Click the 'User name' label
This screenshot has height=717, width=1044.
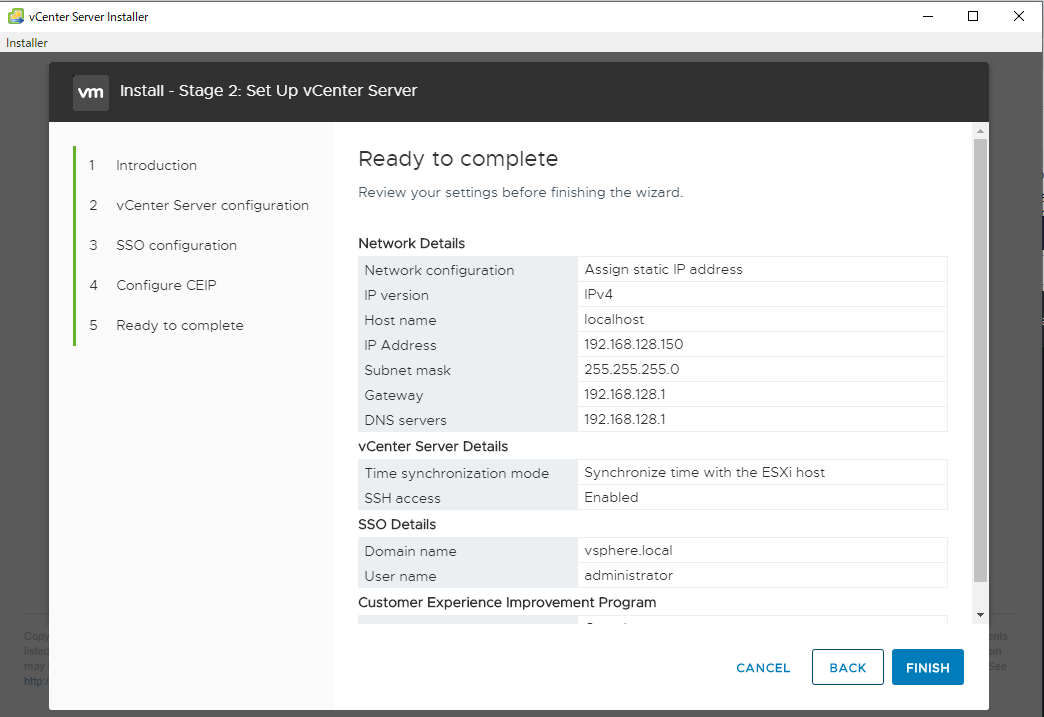400,576
